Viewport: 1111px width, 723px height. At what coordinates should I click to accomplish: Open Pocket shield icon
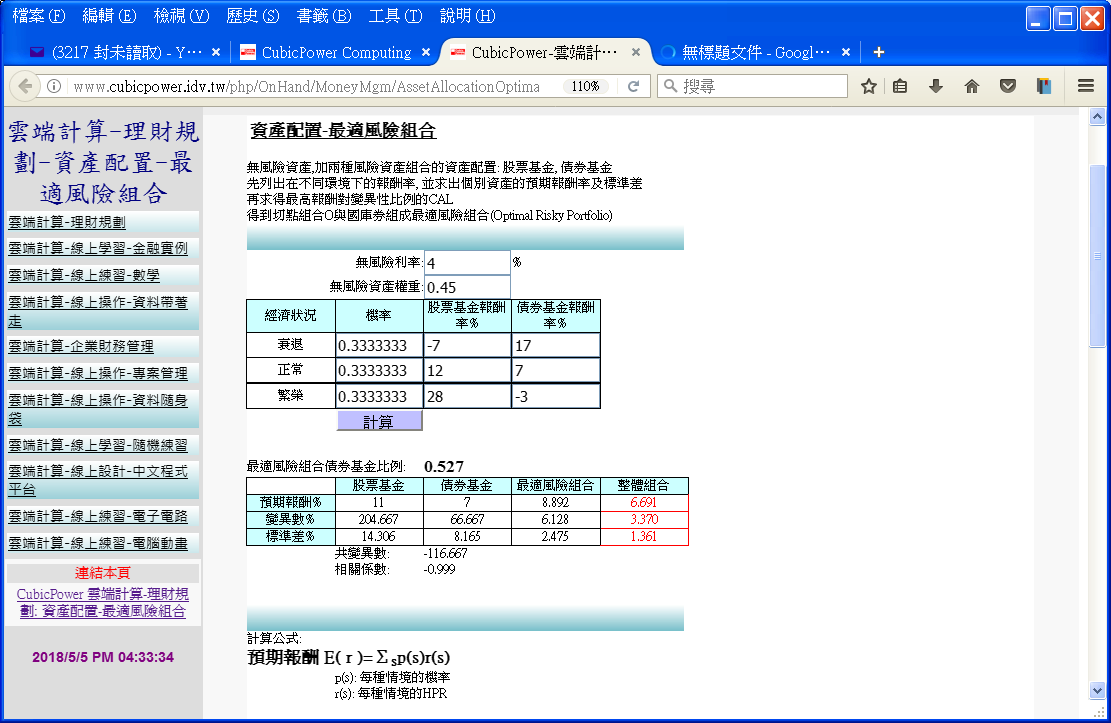click(1008, 86)
